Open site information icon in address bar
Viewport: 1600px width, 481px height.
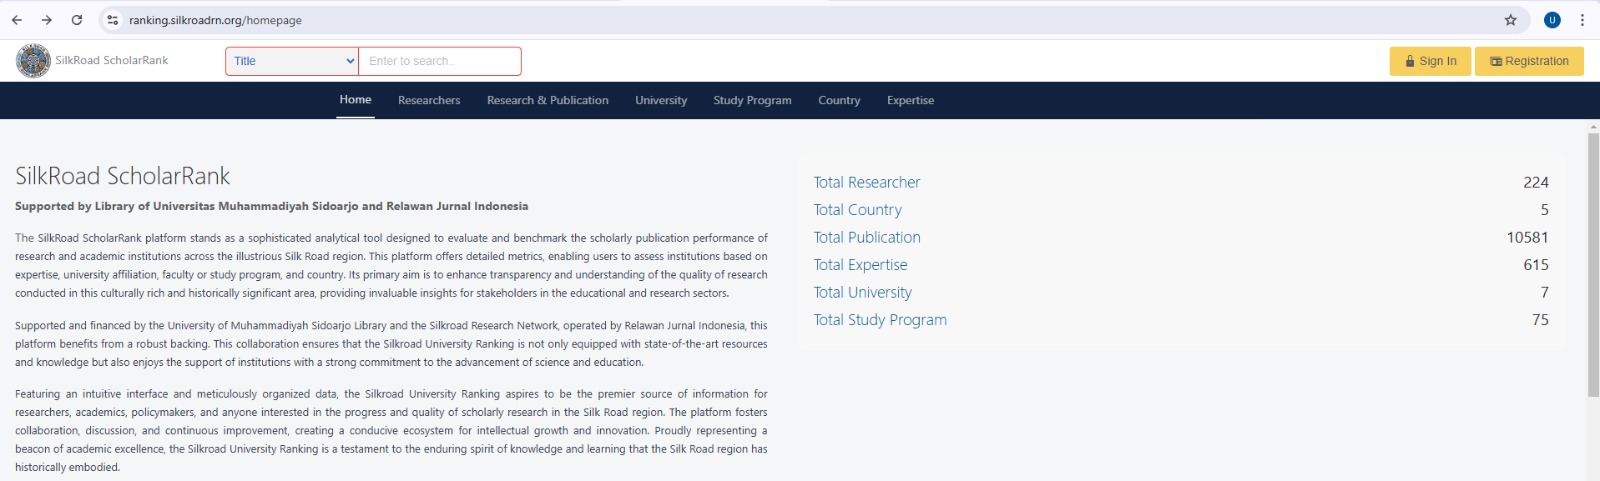coord(113,20)
